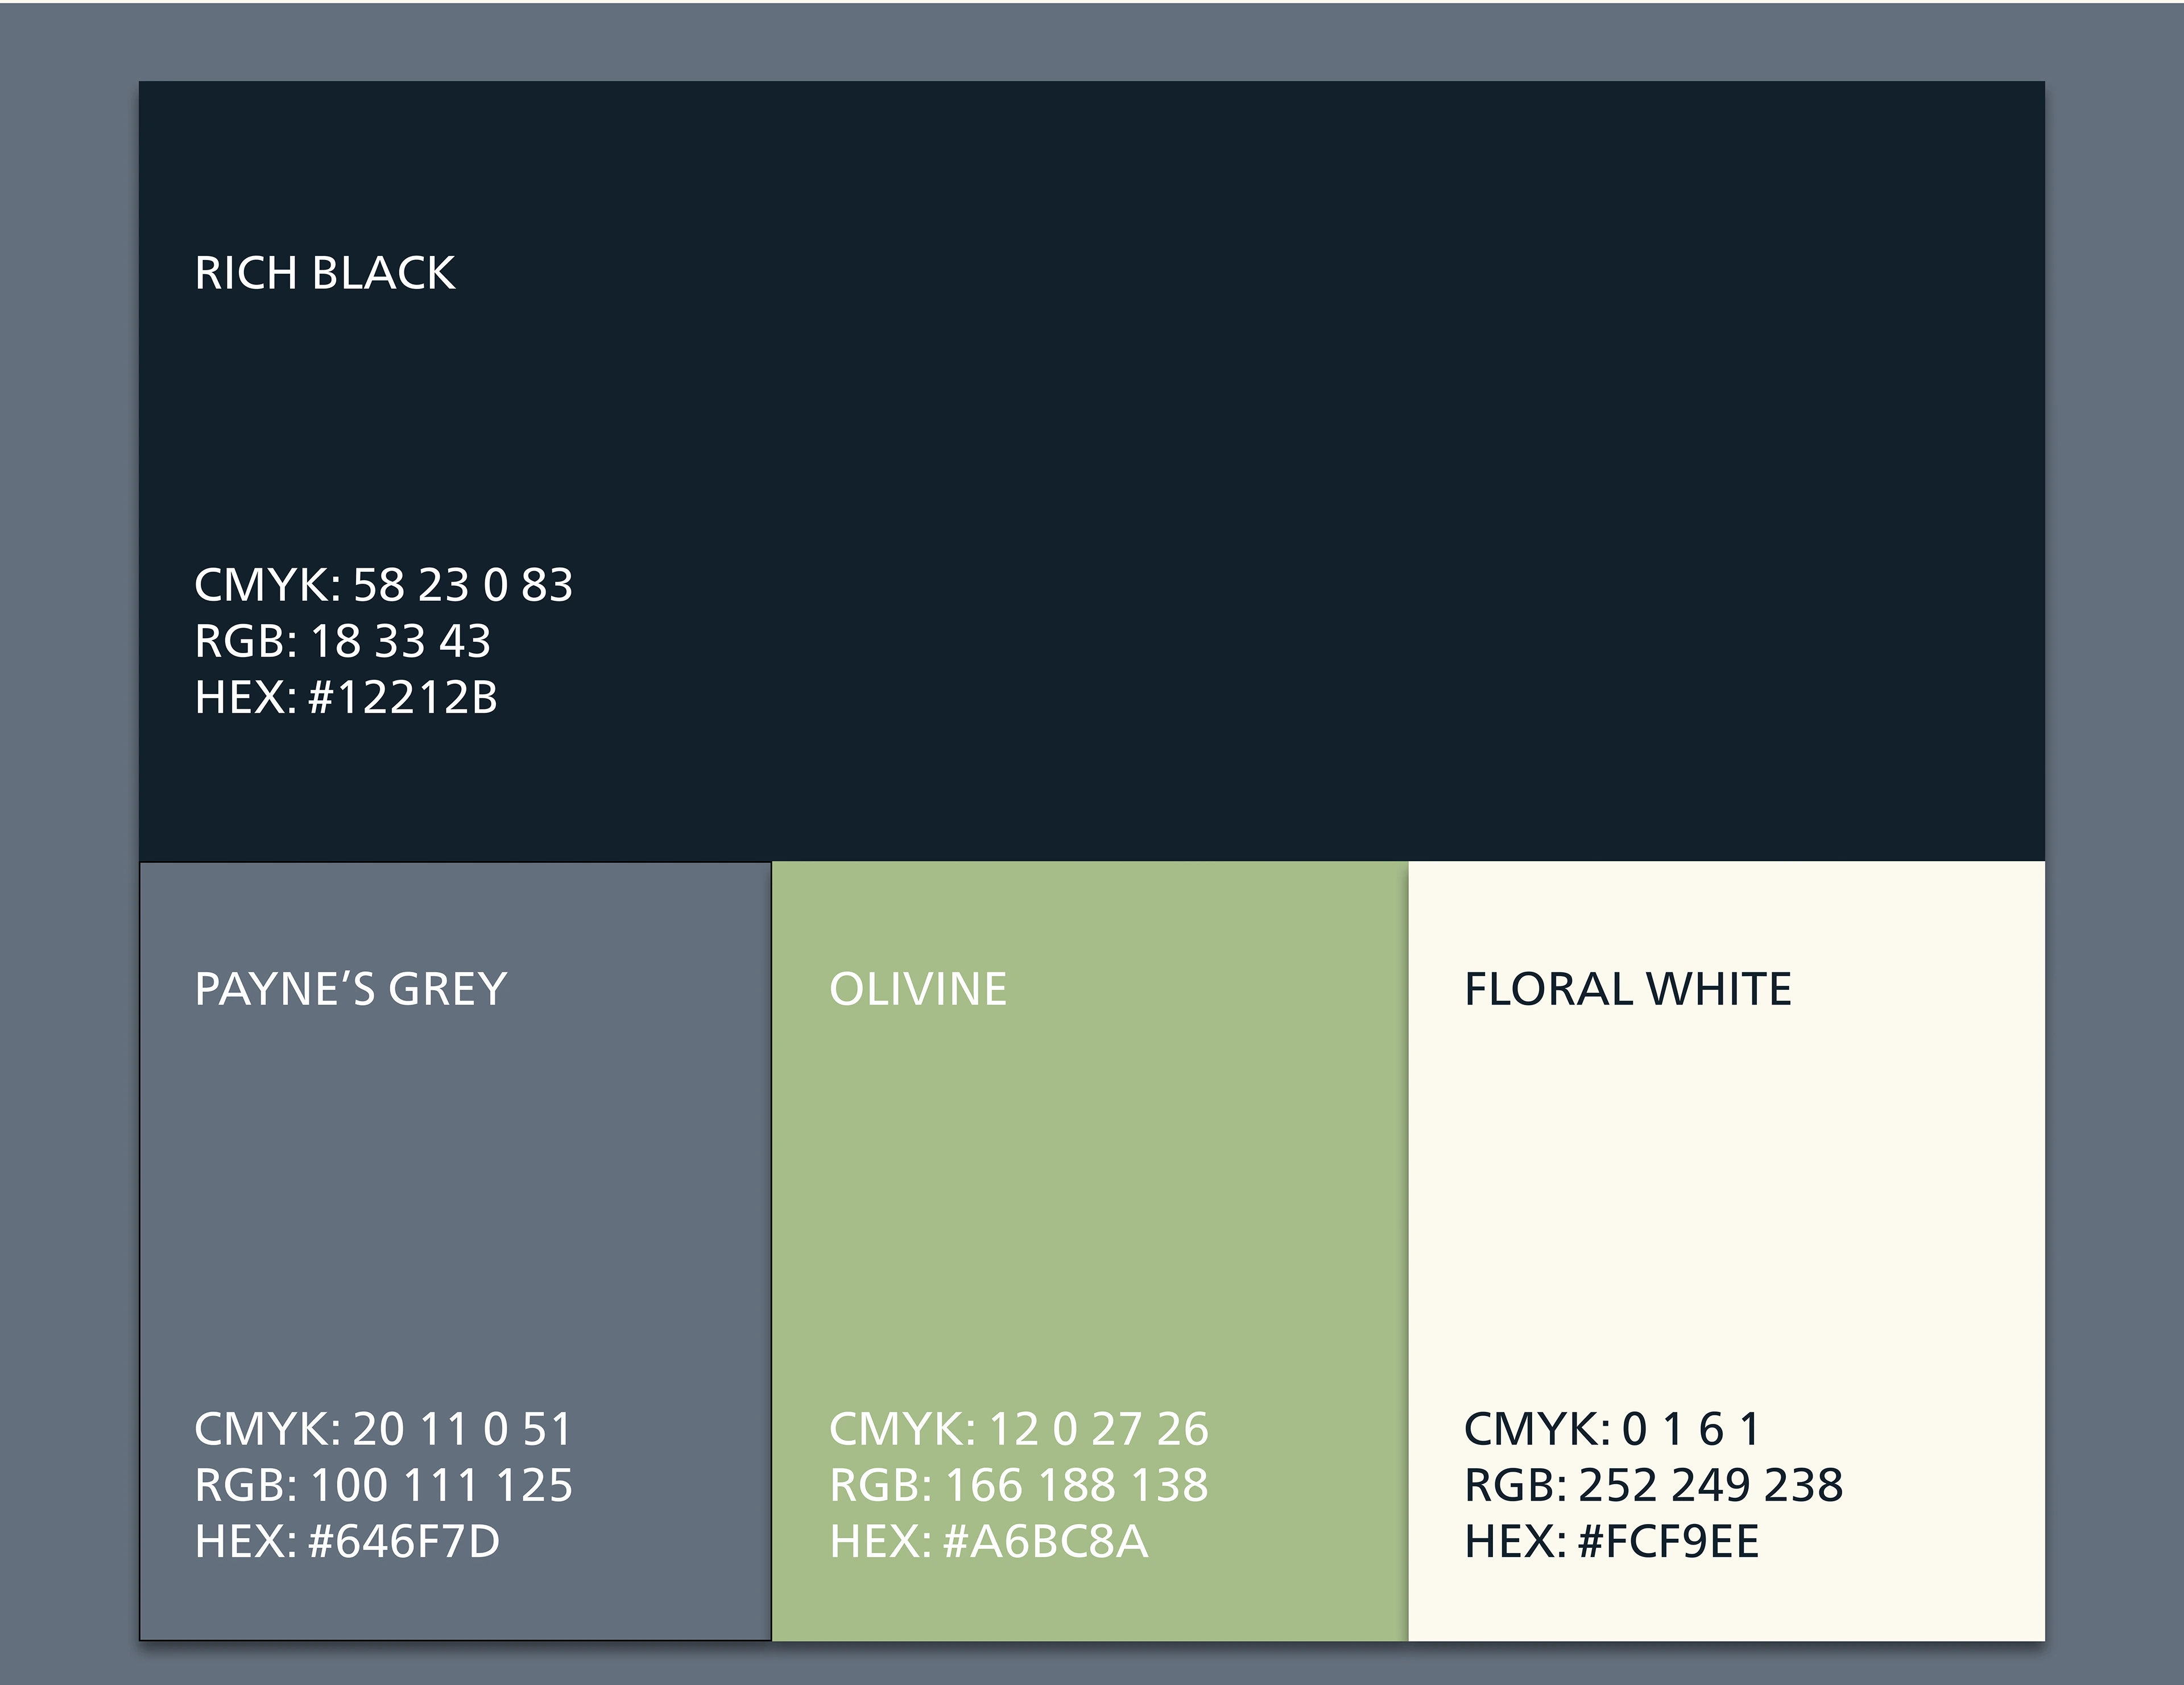Click the RGB: 18 33 43 value
This screenshot has width=2184, height=1685.
[343, 641]
